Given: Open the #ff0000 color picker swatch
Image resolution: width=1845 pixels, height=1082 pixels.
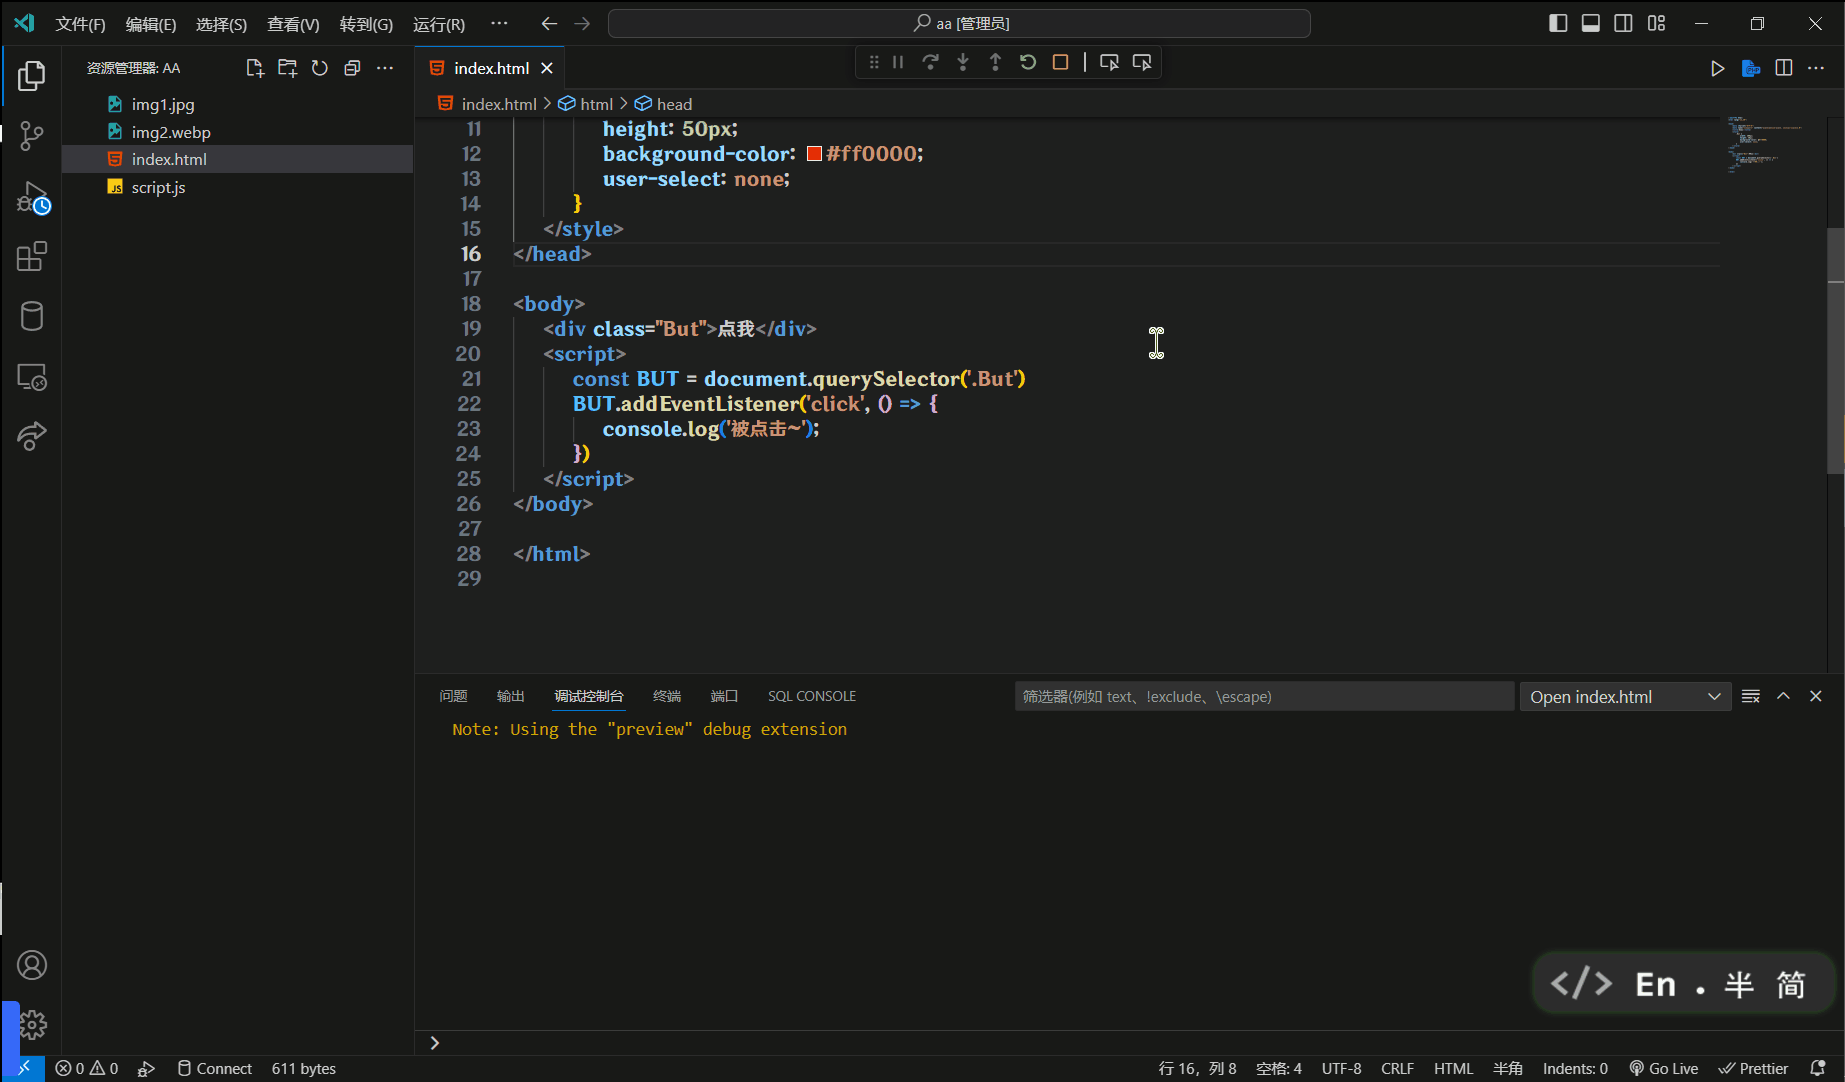Looking at the screenshot, I should pos(814,153).
